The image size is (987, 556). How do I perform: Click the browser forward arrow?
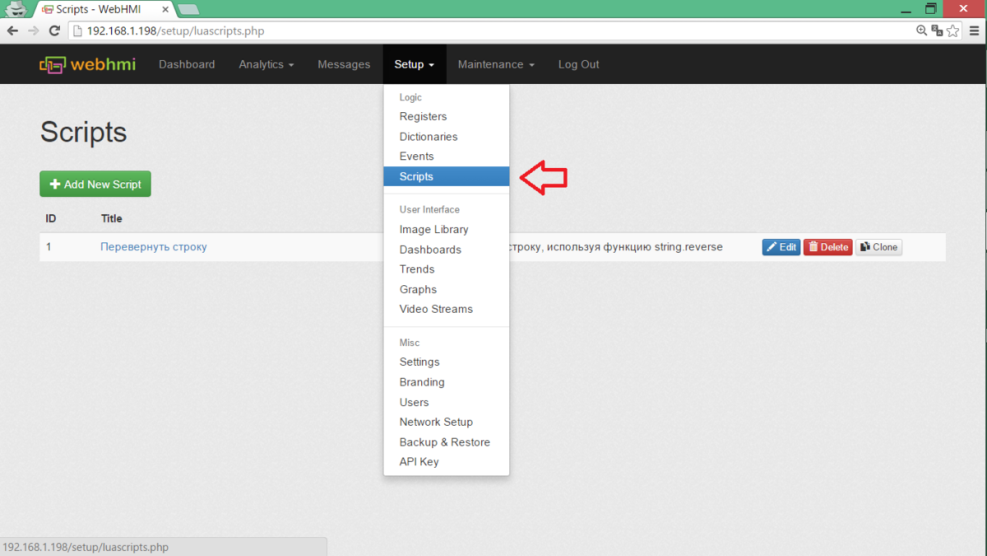(33, 31)
